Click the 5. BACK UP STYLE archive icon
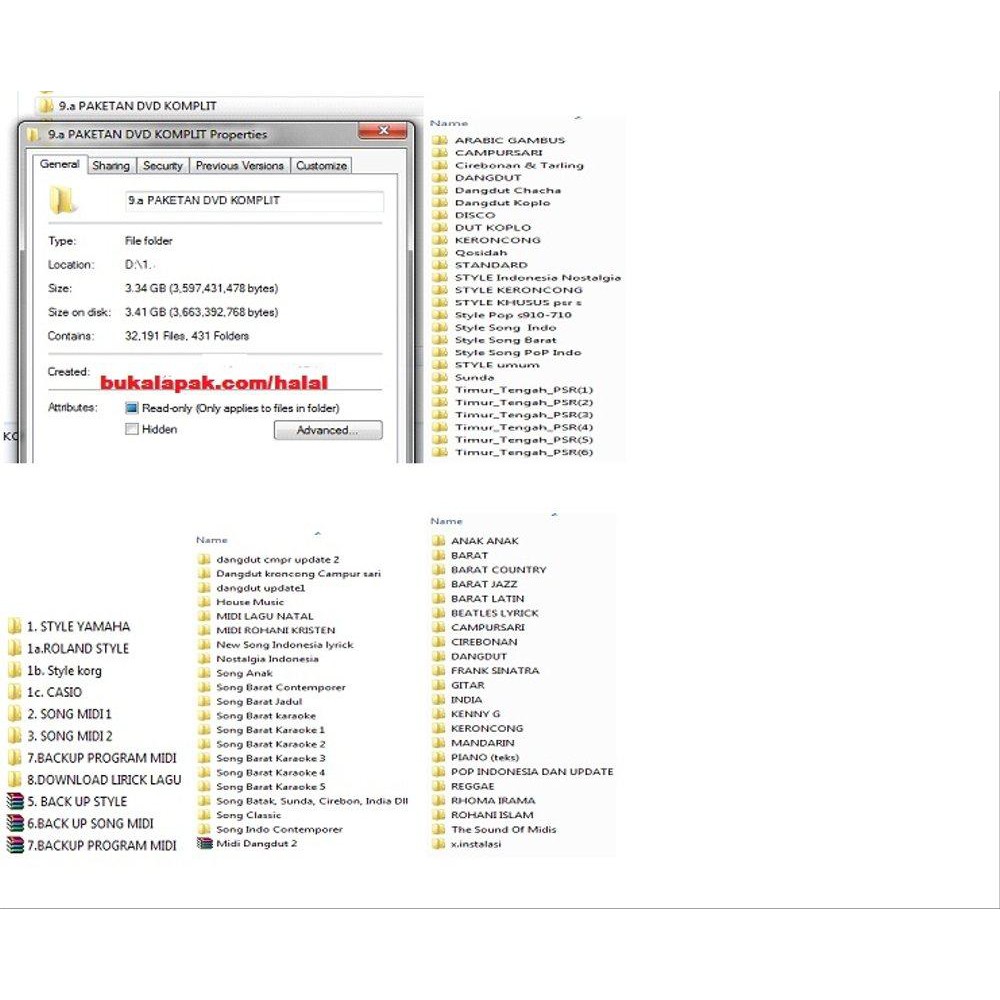1000x1000 pixels. point(14,801)
